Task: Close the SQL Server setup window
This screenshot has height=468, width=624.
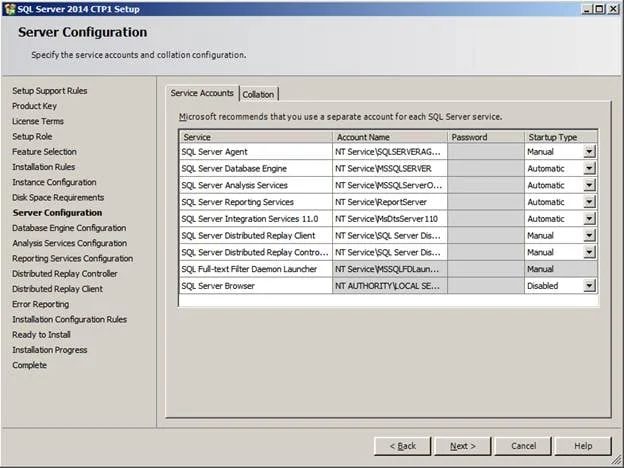Action: (613, 9)
